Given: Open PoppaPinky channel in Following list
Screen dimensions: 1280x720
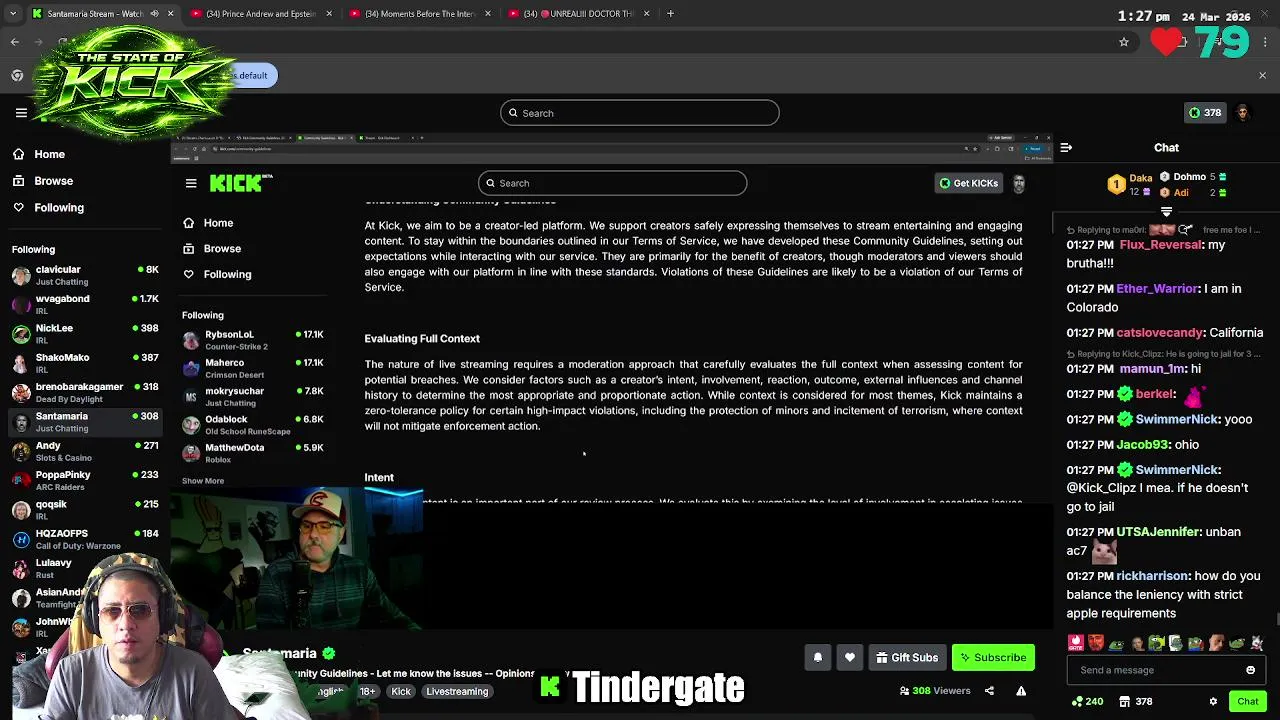Looking at the screenshot, I should click(85, 480).
